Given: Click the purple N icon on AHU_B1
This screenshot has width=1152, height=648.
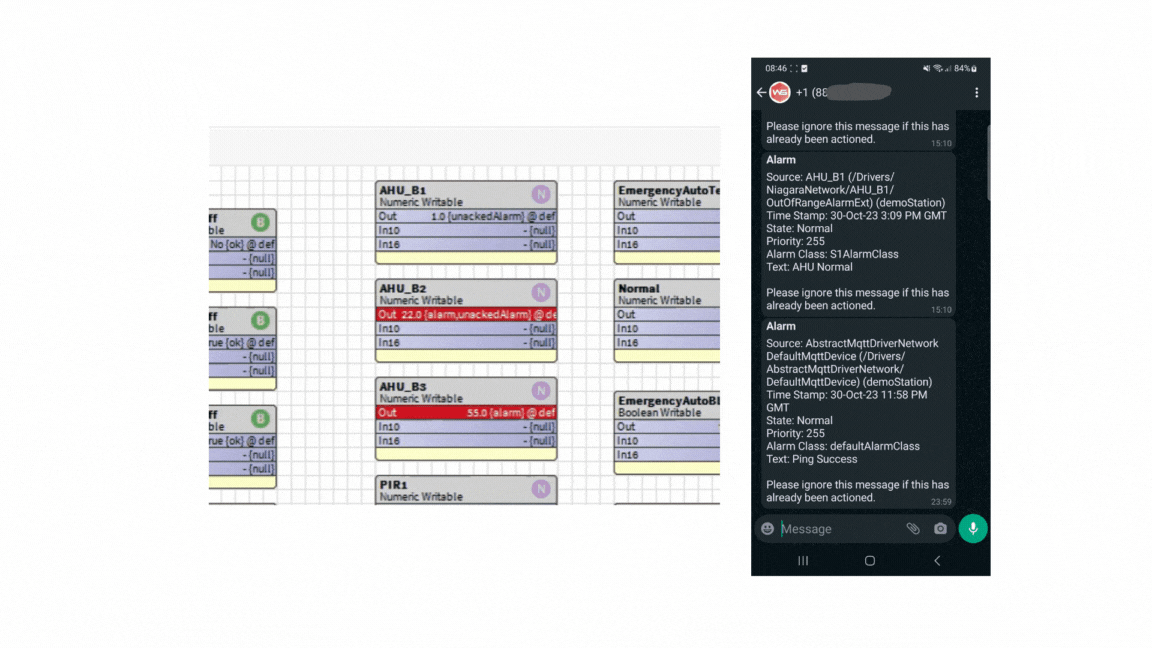Looking at the screenshot, I should click(x=541, y=194).
